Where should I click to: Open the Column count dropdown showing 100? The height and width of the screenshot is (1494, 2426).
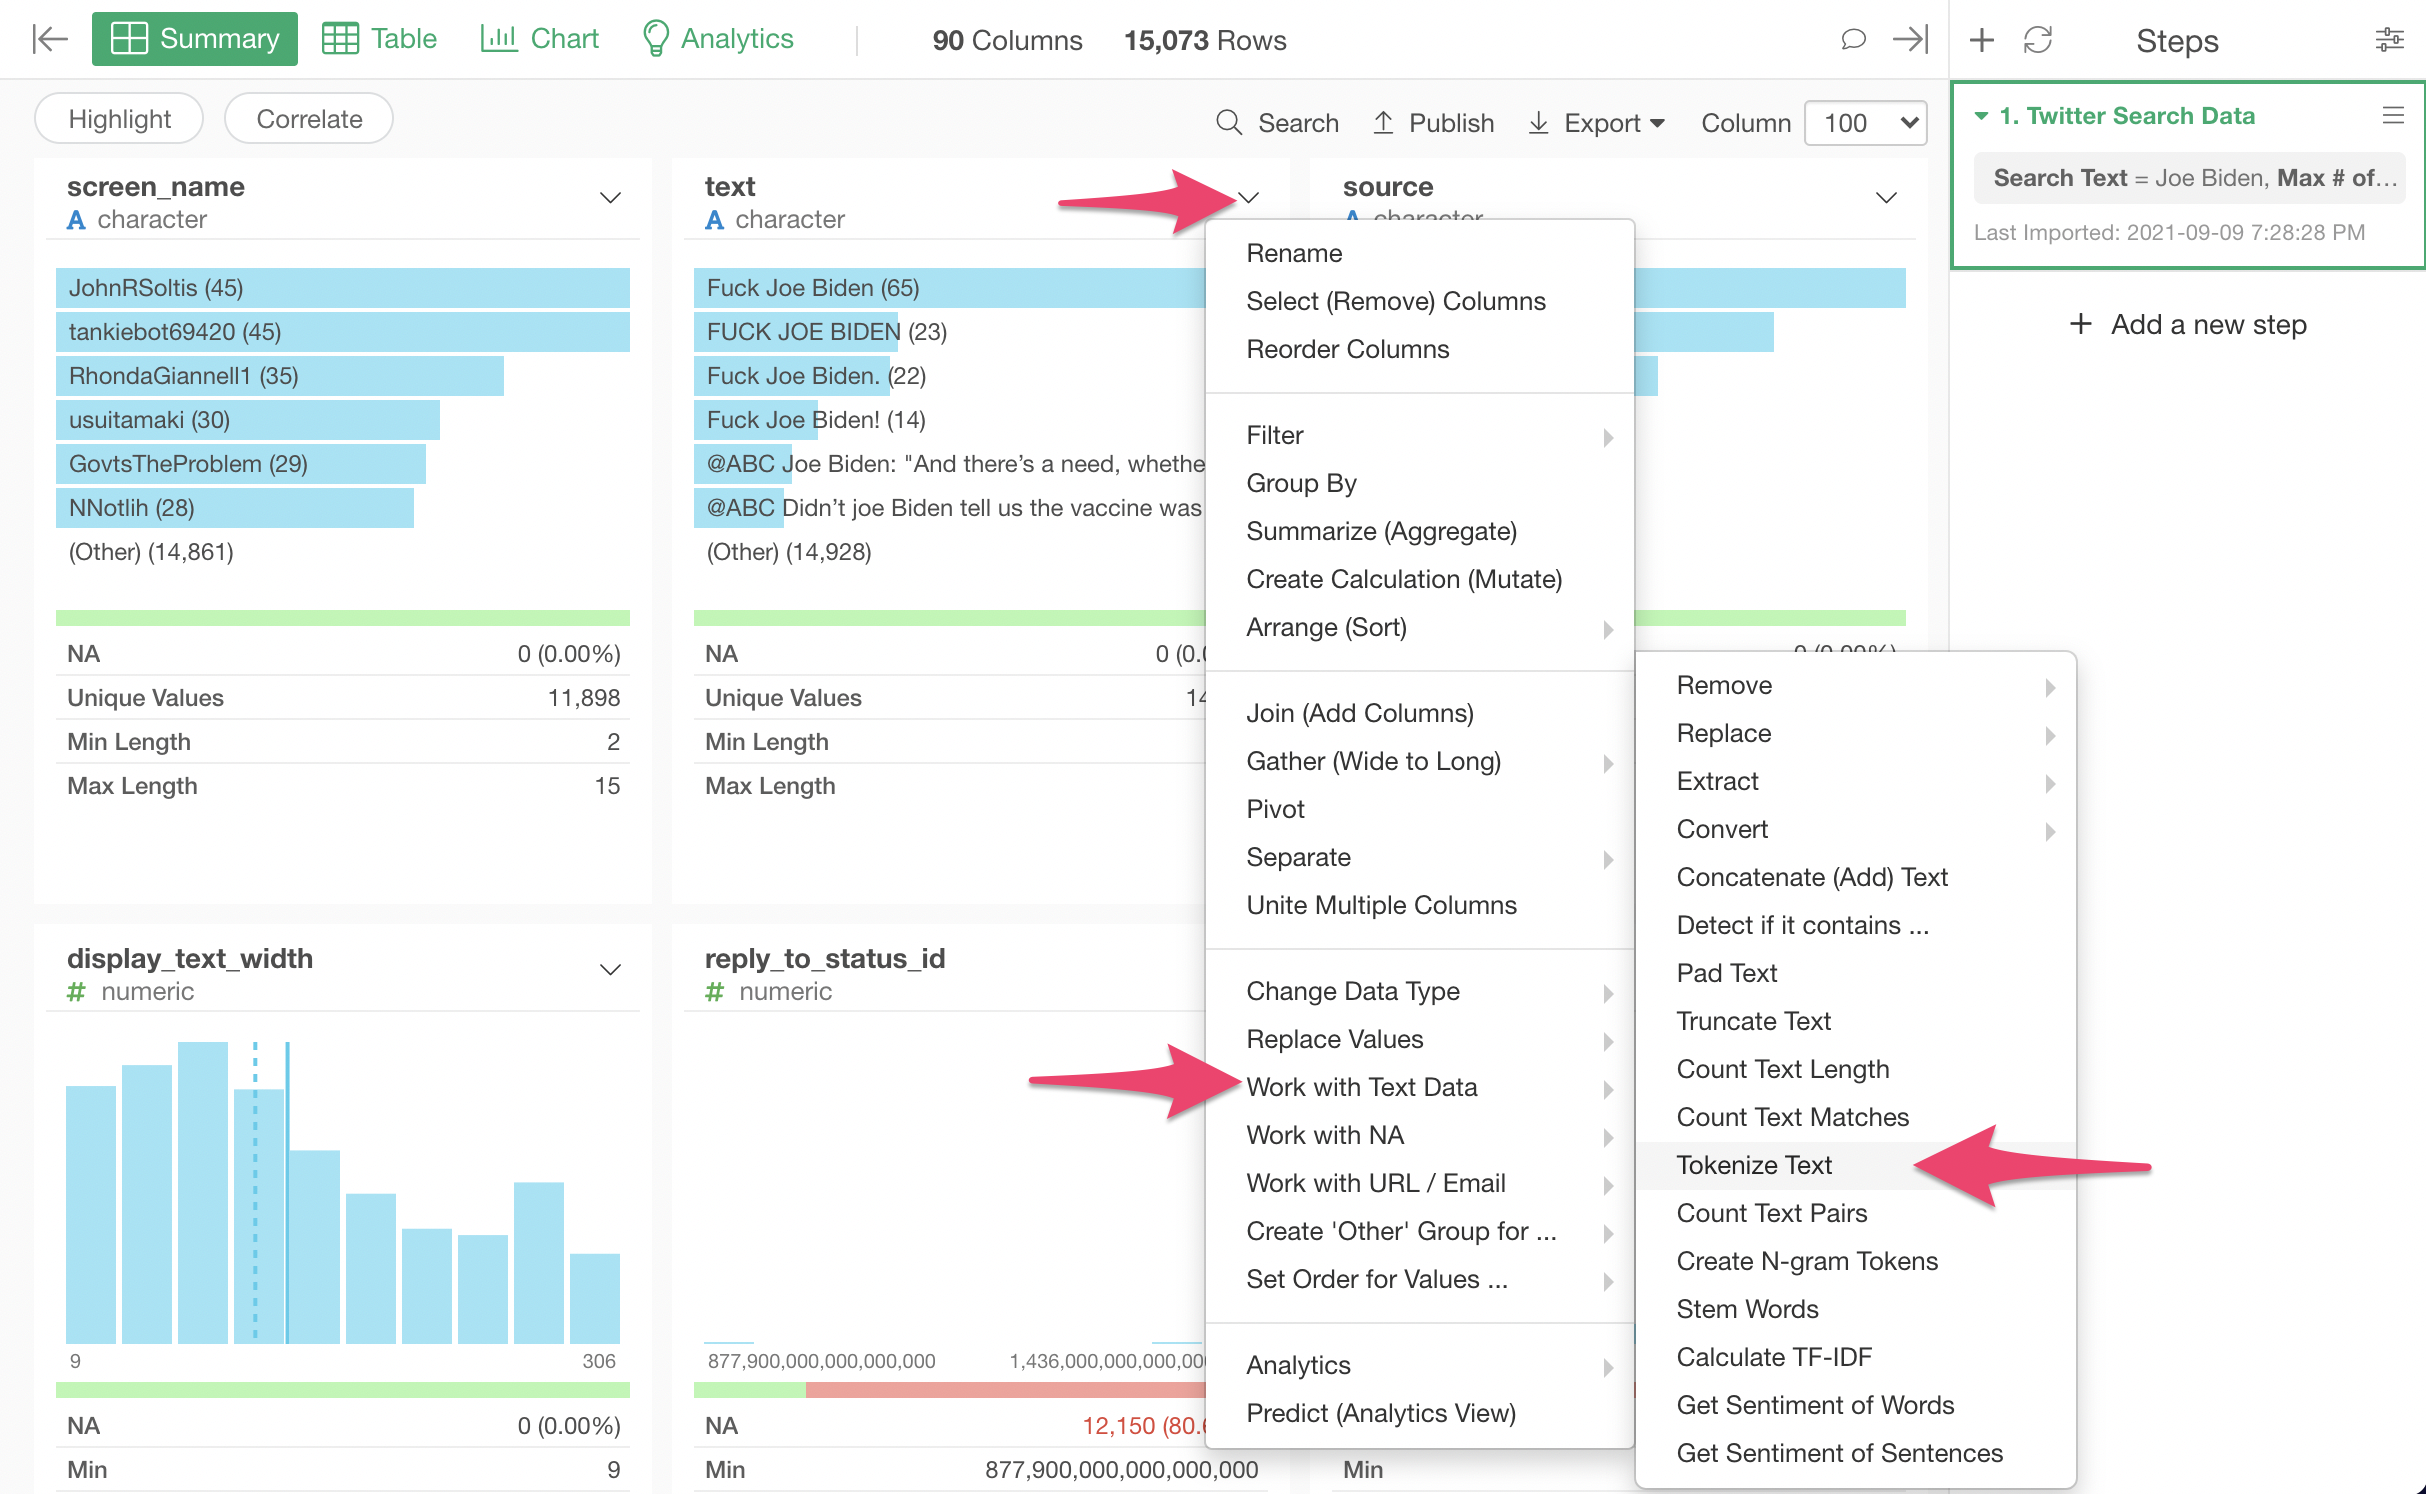(x=1866, y=122)
